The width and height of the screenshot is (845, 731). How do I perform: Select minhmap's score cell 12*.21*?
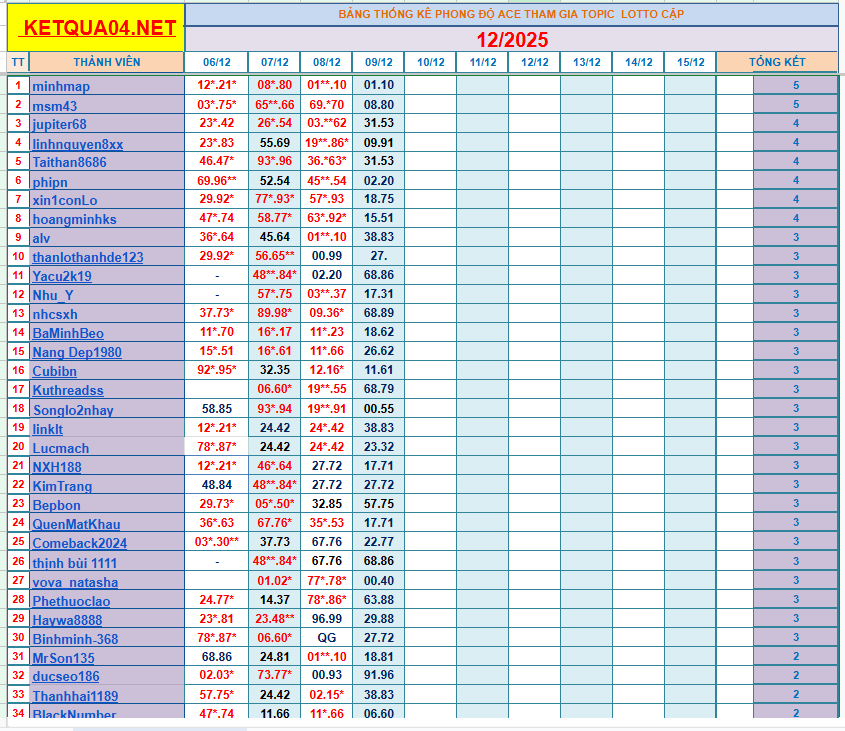[217, 86]
